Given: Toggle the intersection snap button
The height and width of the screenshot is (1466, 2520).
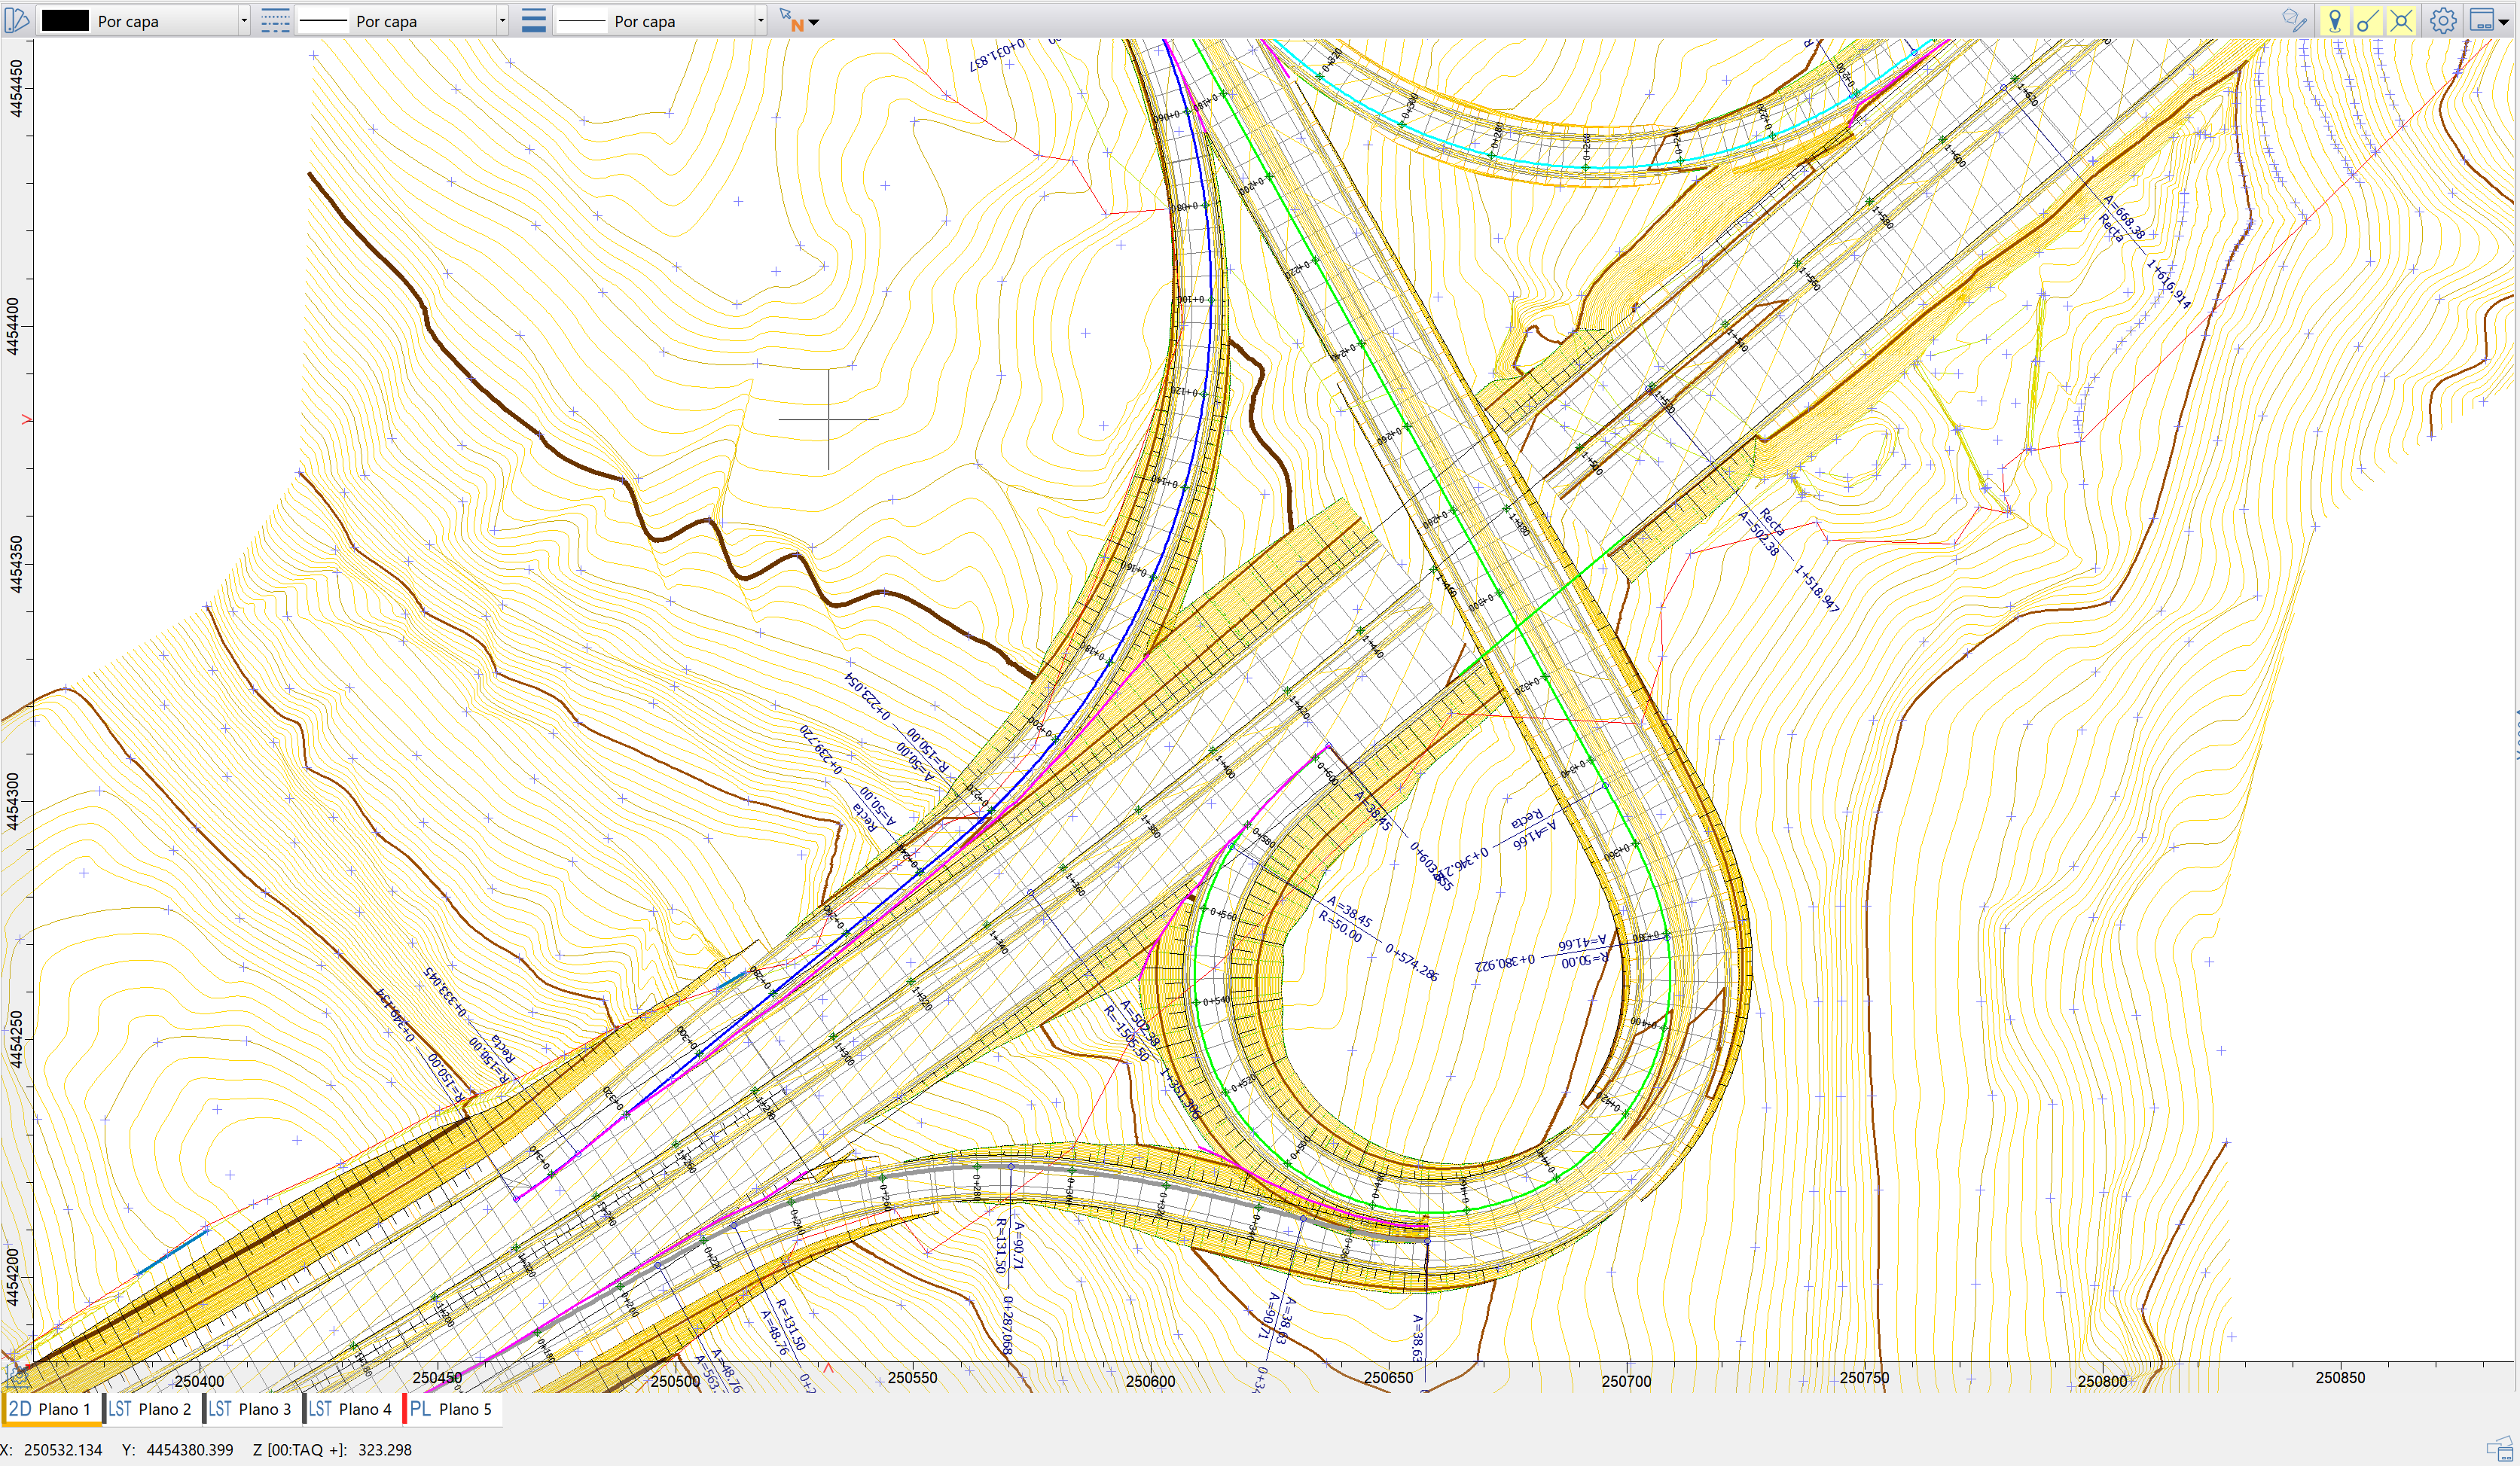Looking at the screenshot, I should (x=2401, y=20).
